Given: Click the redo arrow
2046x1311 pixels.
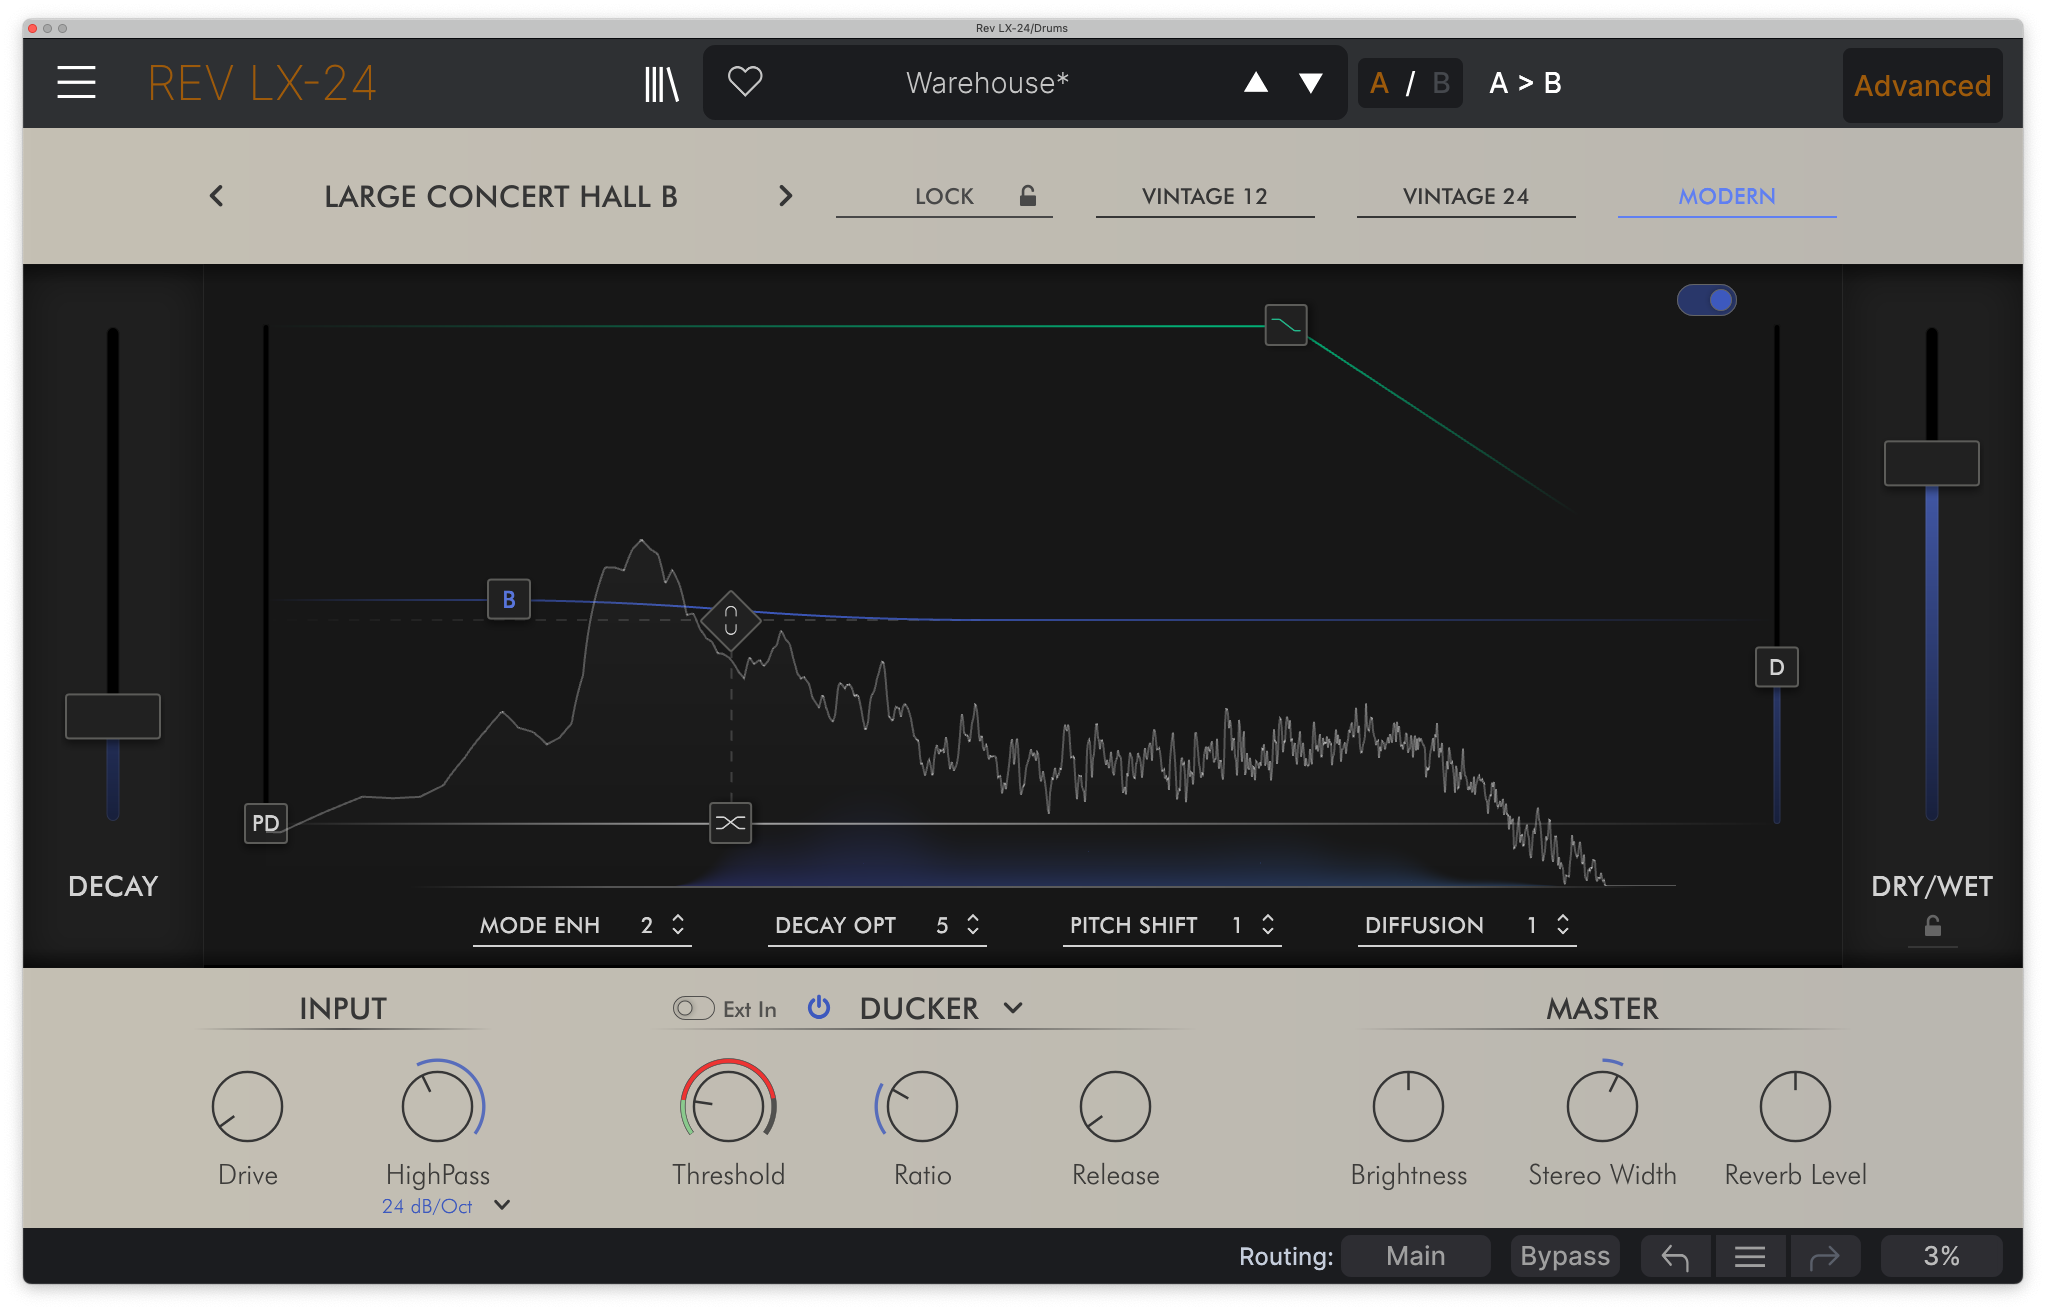Looking at the screenshot, I should coord(1825,1256).
